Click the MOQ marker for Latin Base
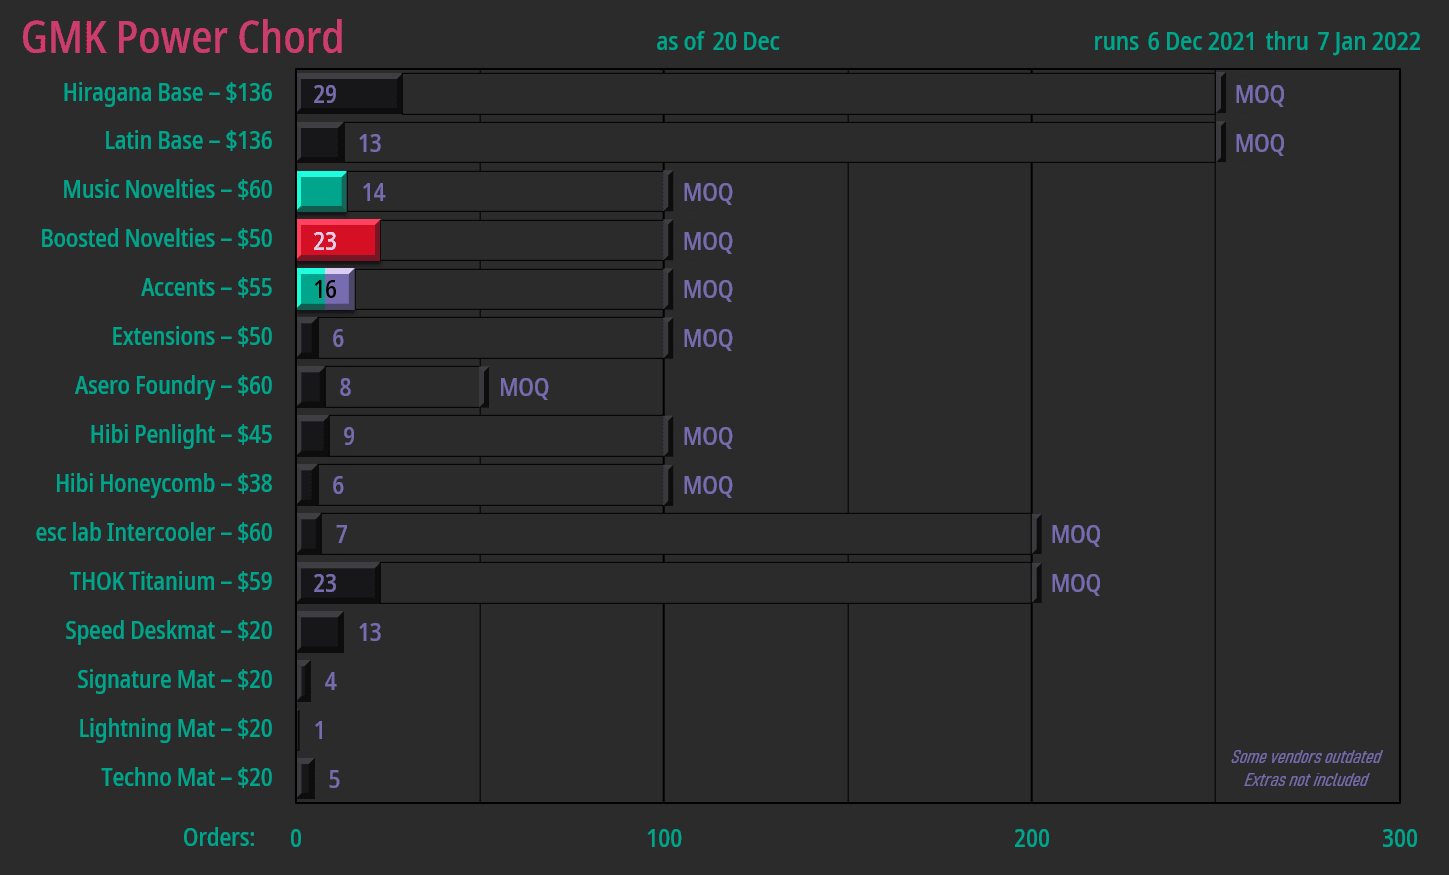This screenshot has height=875, width=1449. [x=1258, y=144]
